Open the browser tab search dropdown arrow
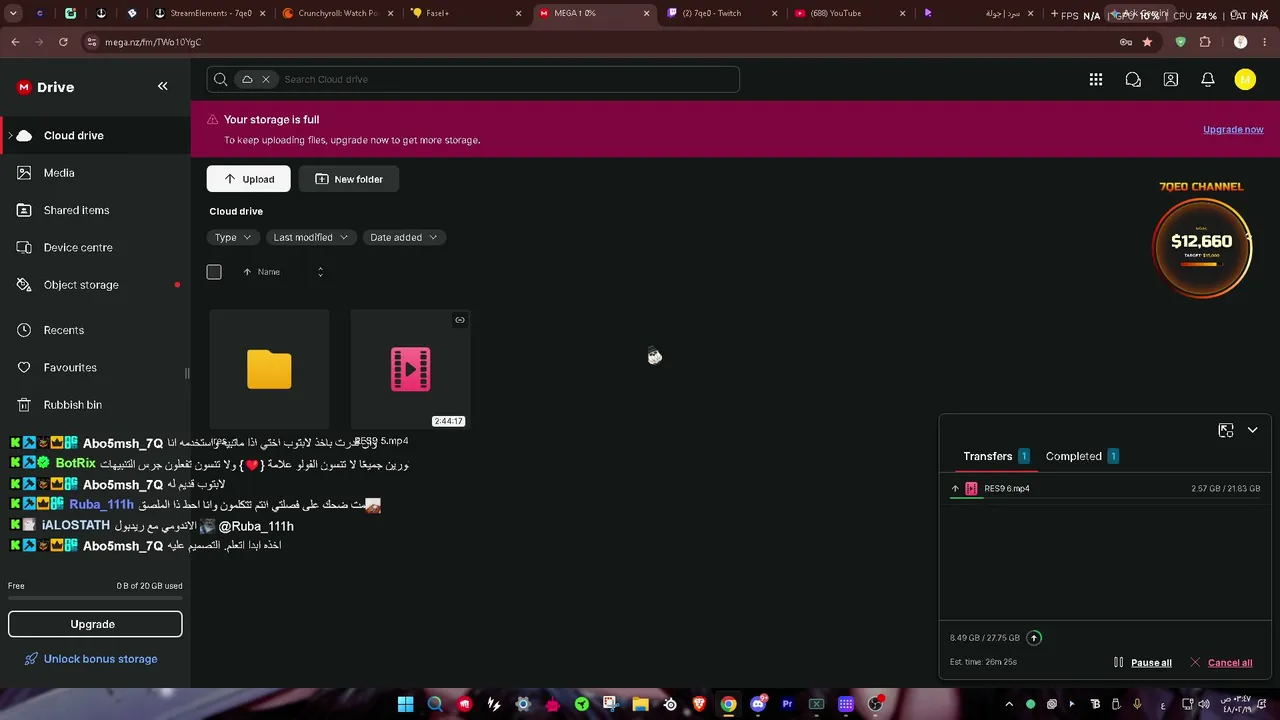The height and width of the screenshot is (720, 1280). pos(13,13)
